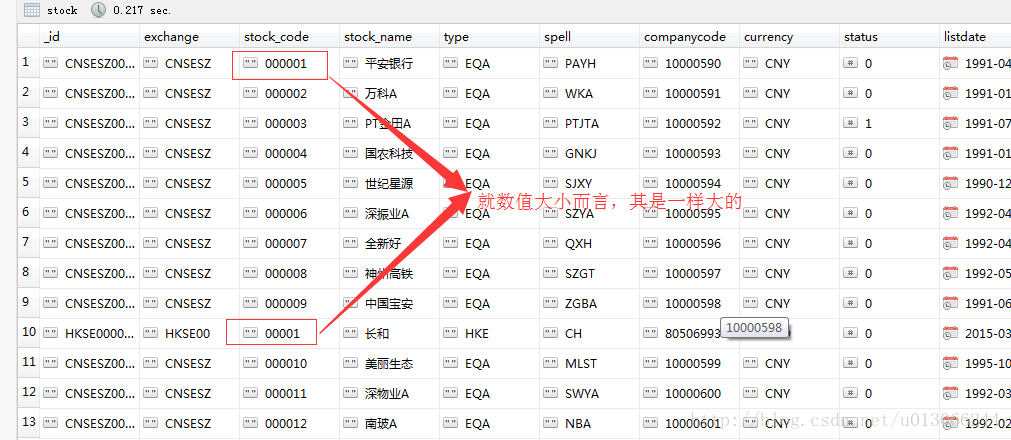Select spell cell MLST
The height and width of the screenshot is (440, 1011).
[589, 363]
